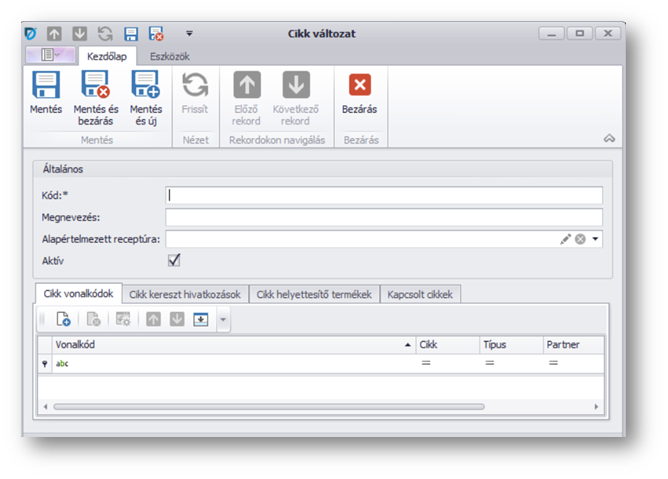Image resolution: width=668 pixels, height=479 pixels.
Task: Open the Cikk kereszt hivatkozások tab
Action: [x=185, y=294]
